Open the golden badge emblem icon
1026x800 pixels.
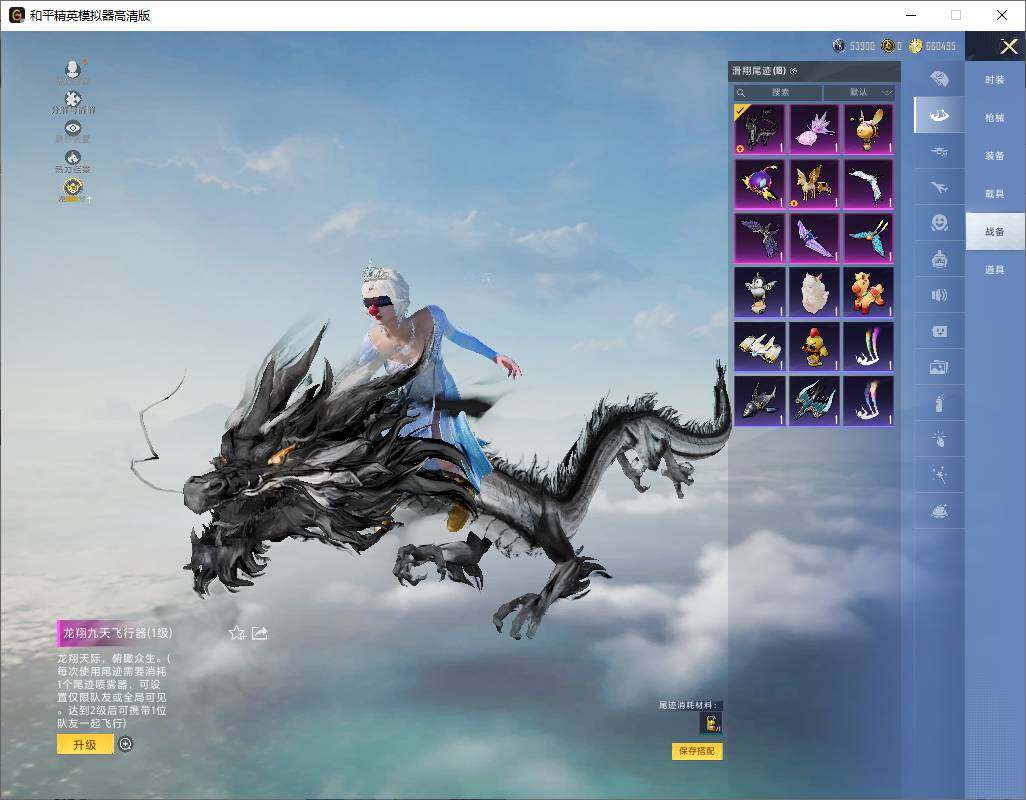[73, 188]
